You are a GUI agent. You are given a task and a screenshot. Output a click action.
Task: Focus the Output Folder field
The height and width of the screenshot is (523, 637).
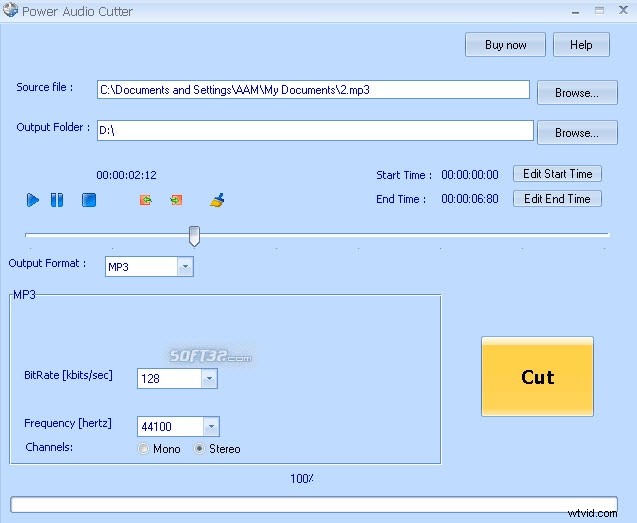click(315, 130)
